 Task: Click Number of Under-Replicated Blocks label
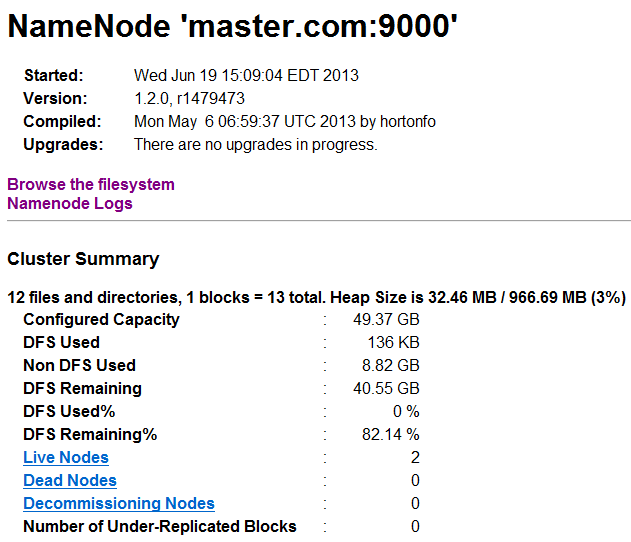[160, 526]
